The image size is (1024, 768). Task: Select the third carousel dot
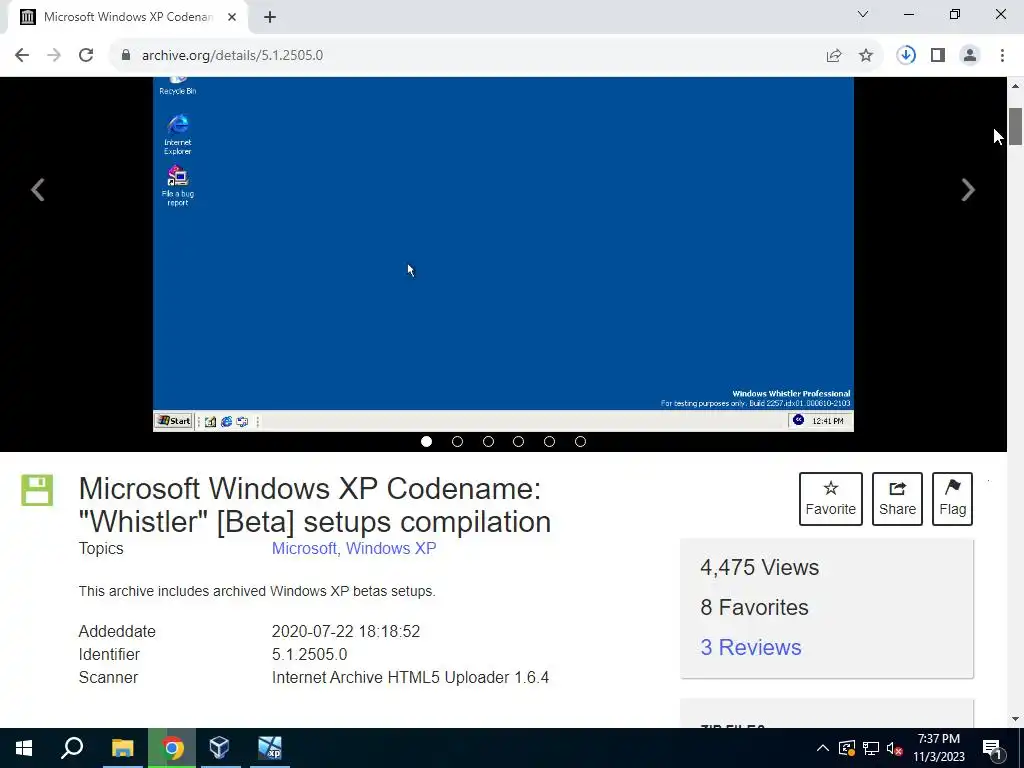click(488, 442)
